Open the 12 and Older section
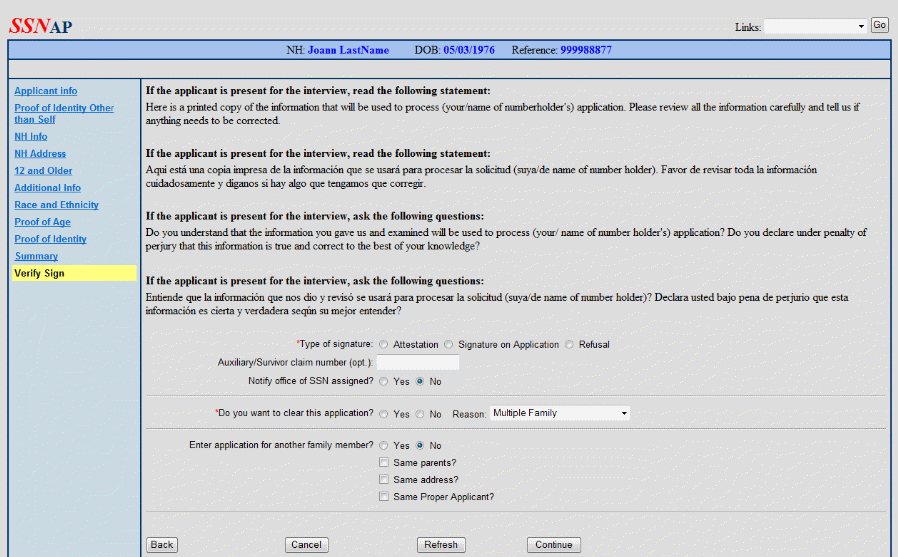Viewport: 898px width, 557px height. click(x=44, y=171)
